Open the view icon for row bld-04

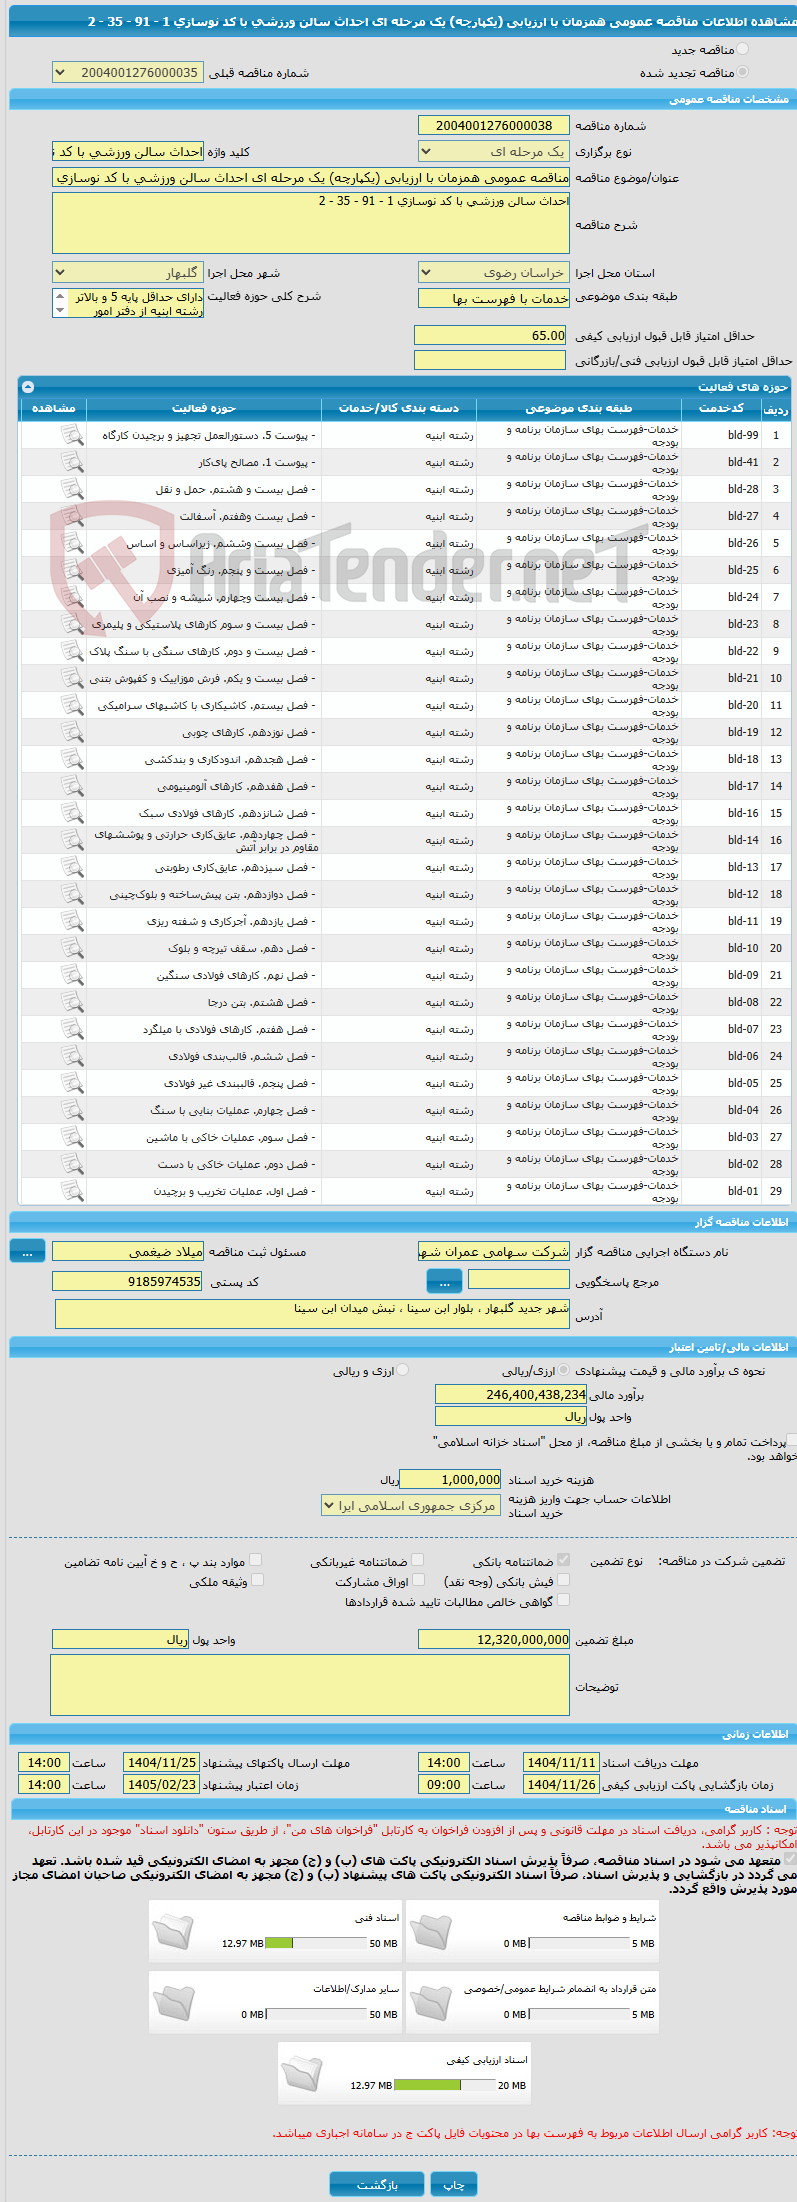(72, 1110)
